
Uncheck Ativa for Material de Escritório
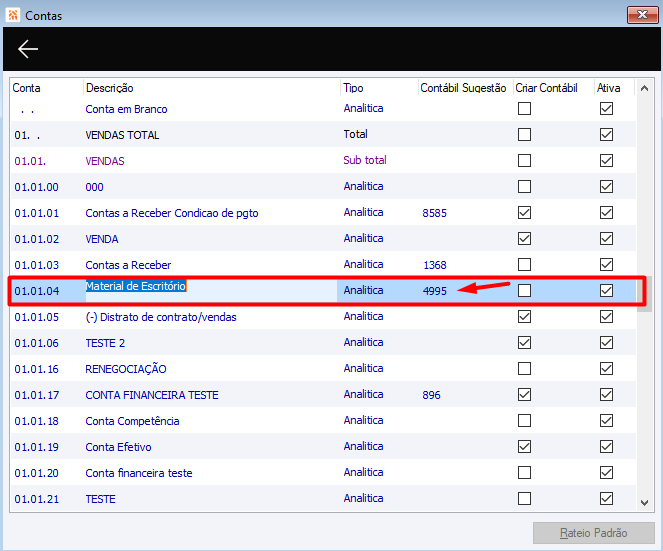click(x=606, y=291)
